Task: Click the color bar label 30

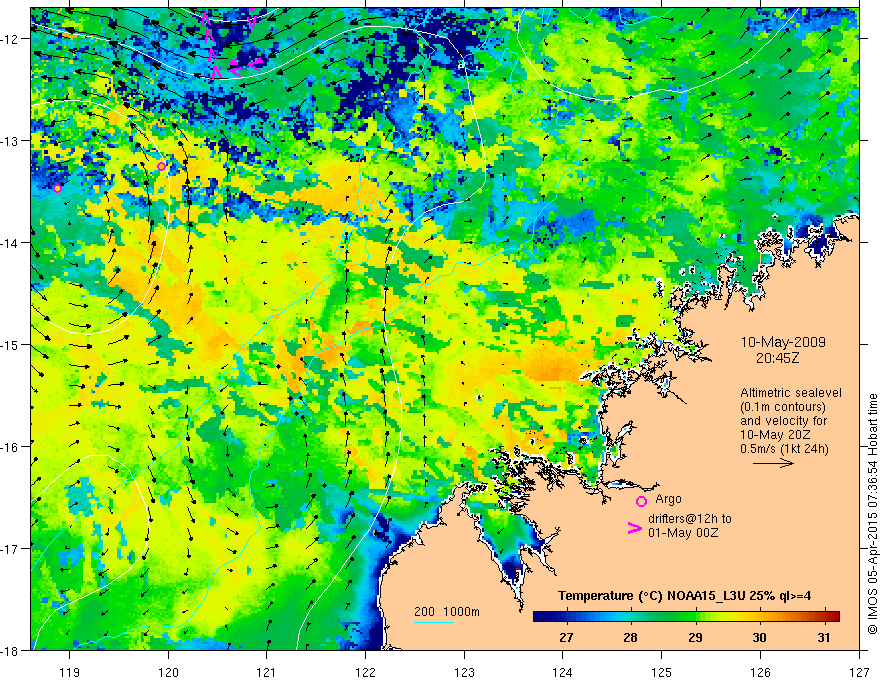Action: tap(759, 637)
